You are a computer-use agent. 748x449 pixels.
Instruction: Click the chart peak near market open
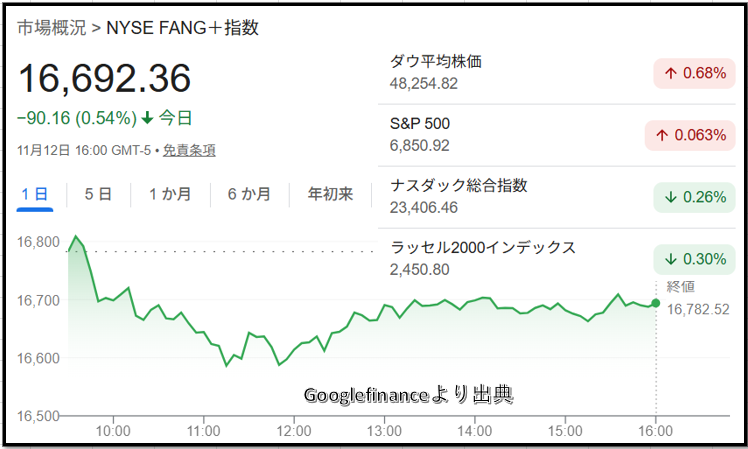pos(76,237)
